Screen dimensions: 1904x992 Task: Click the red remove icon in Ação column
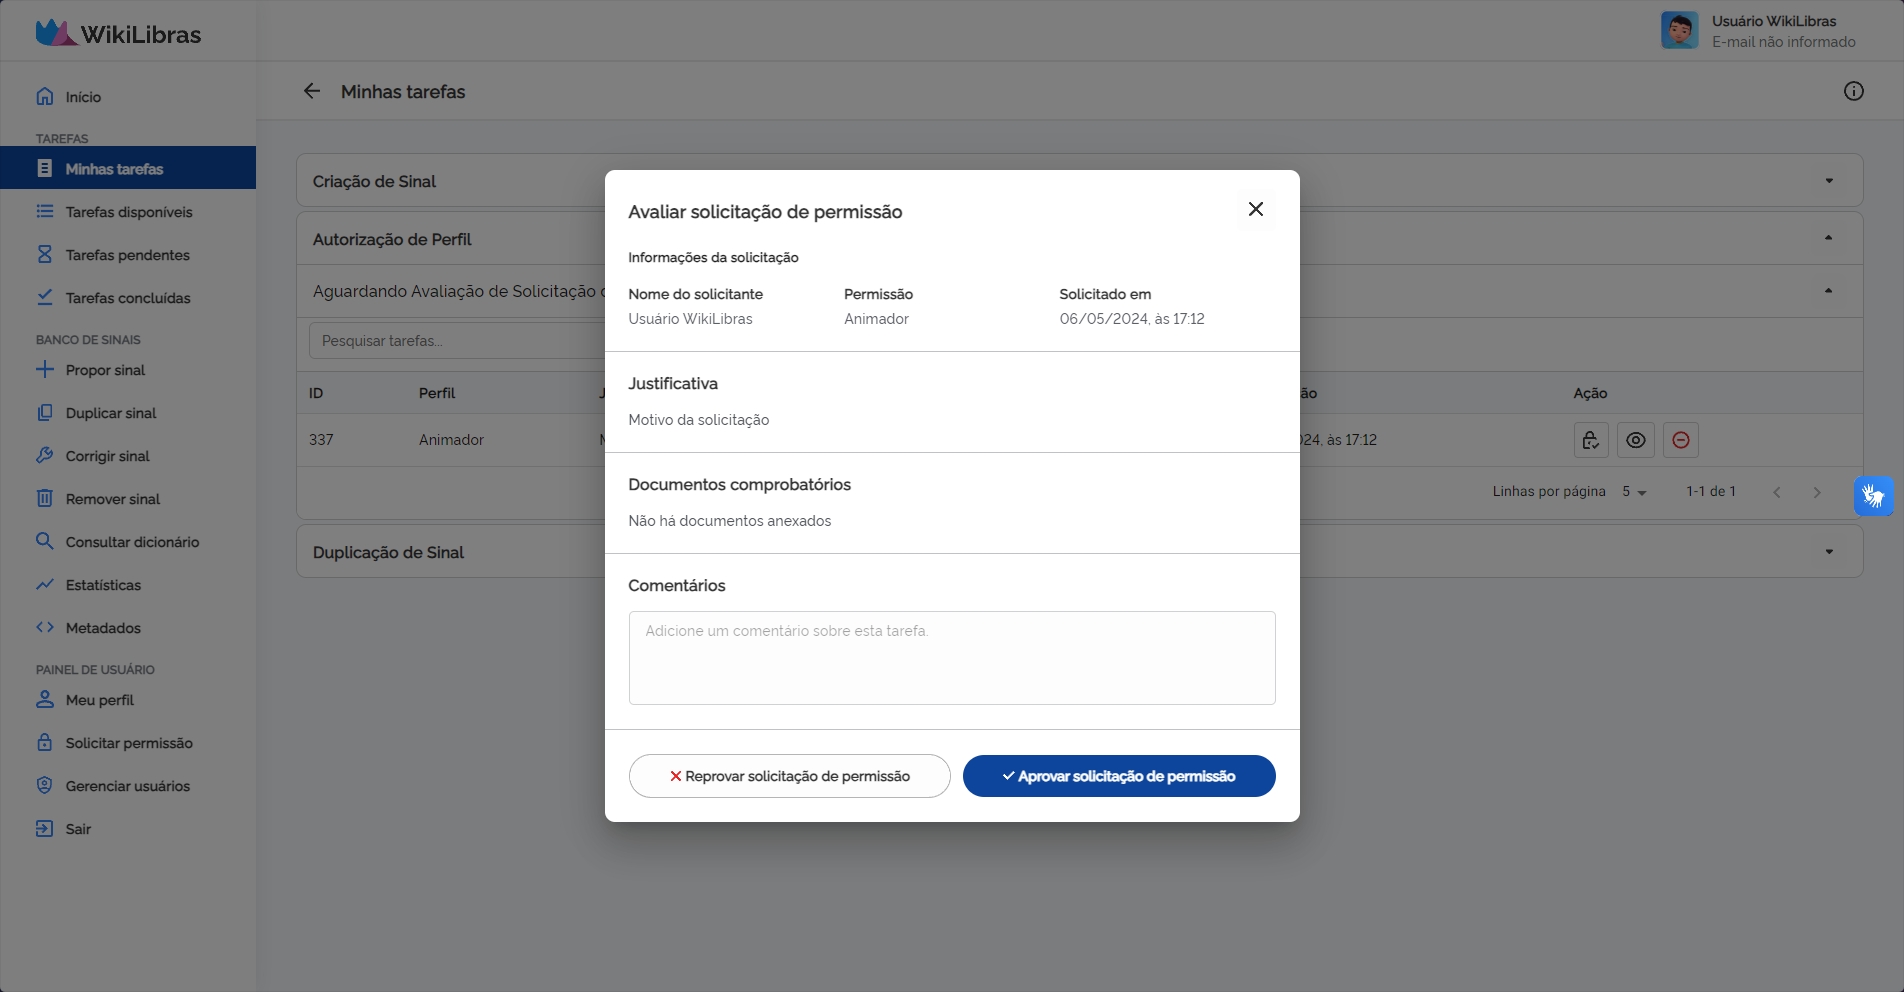pos(1680,440)
